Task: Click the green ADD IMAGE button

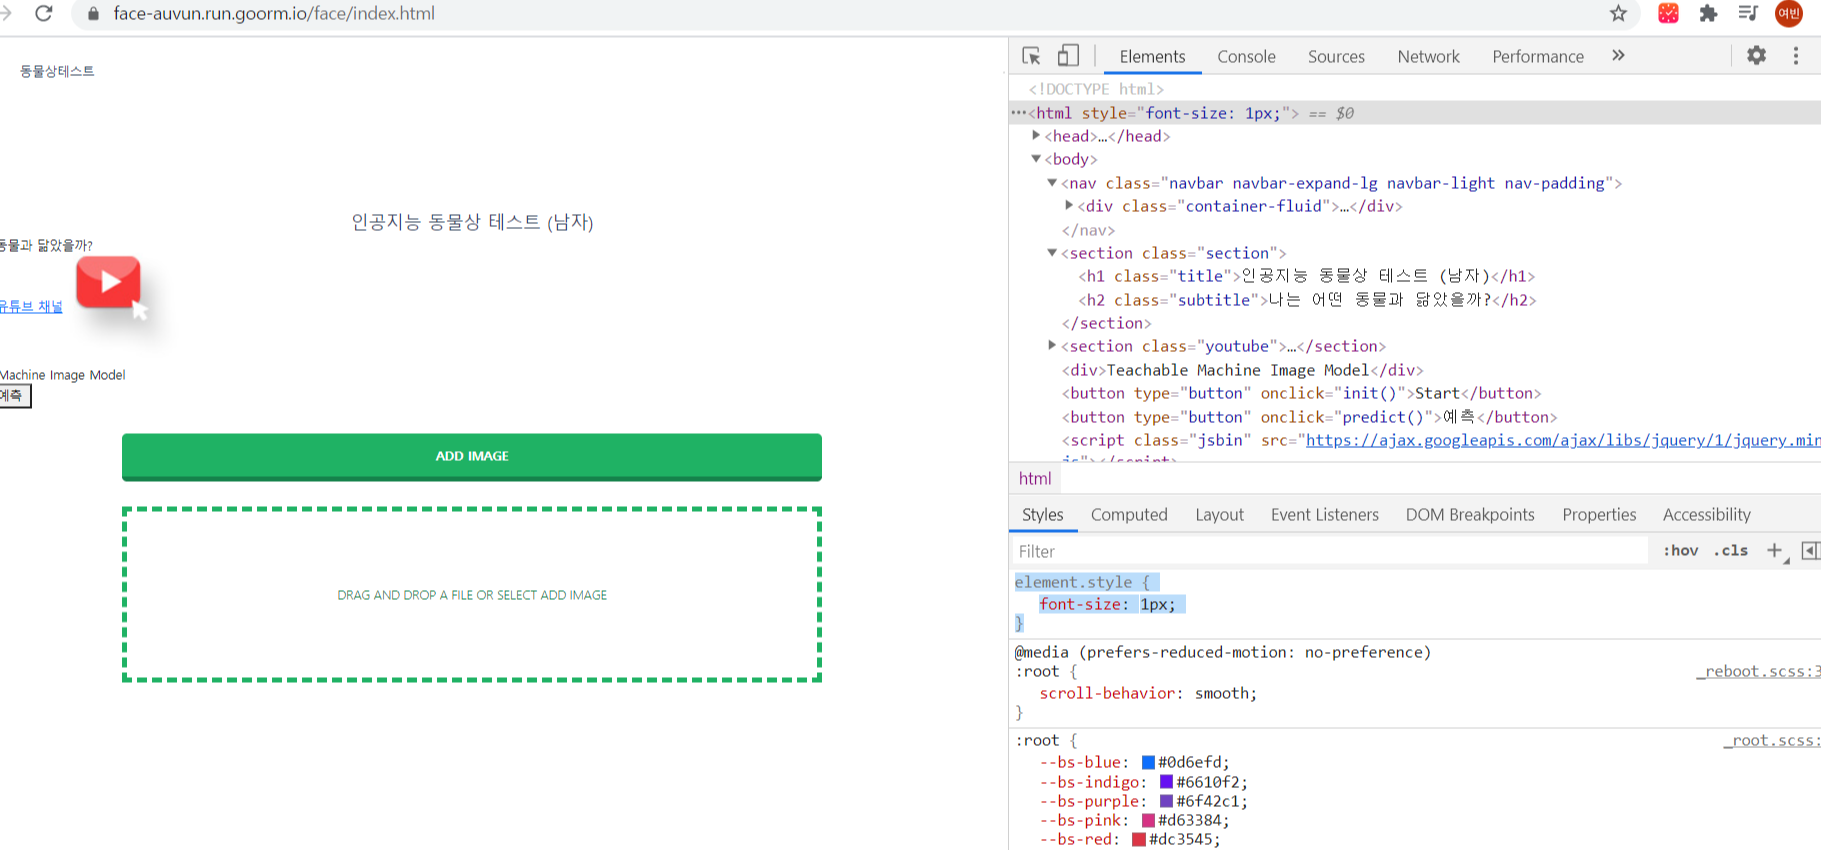Action: [472, 457]
